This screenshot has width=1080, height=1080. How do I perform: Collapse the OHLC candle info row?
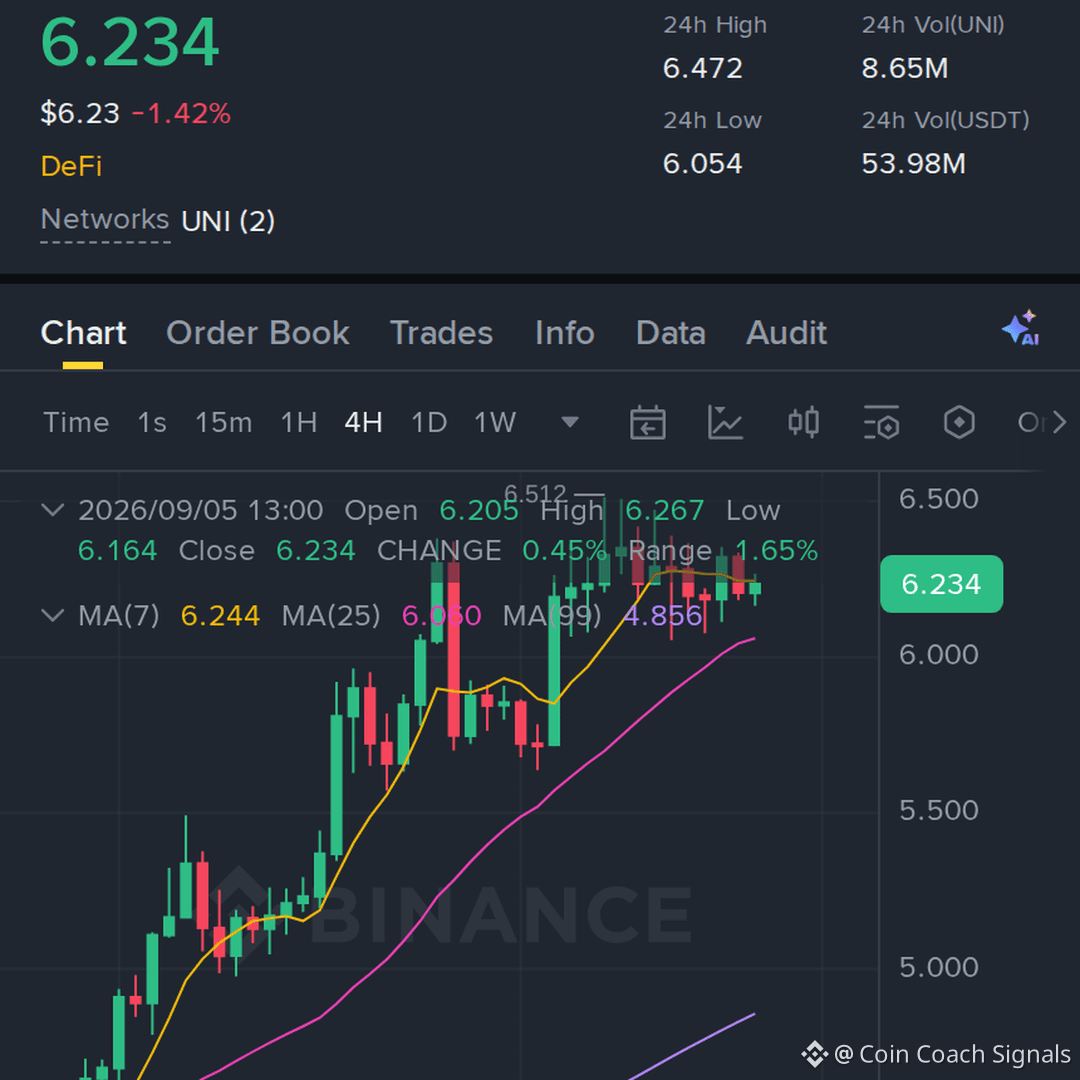pos(53,510)
